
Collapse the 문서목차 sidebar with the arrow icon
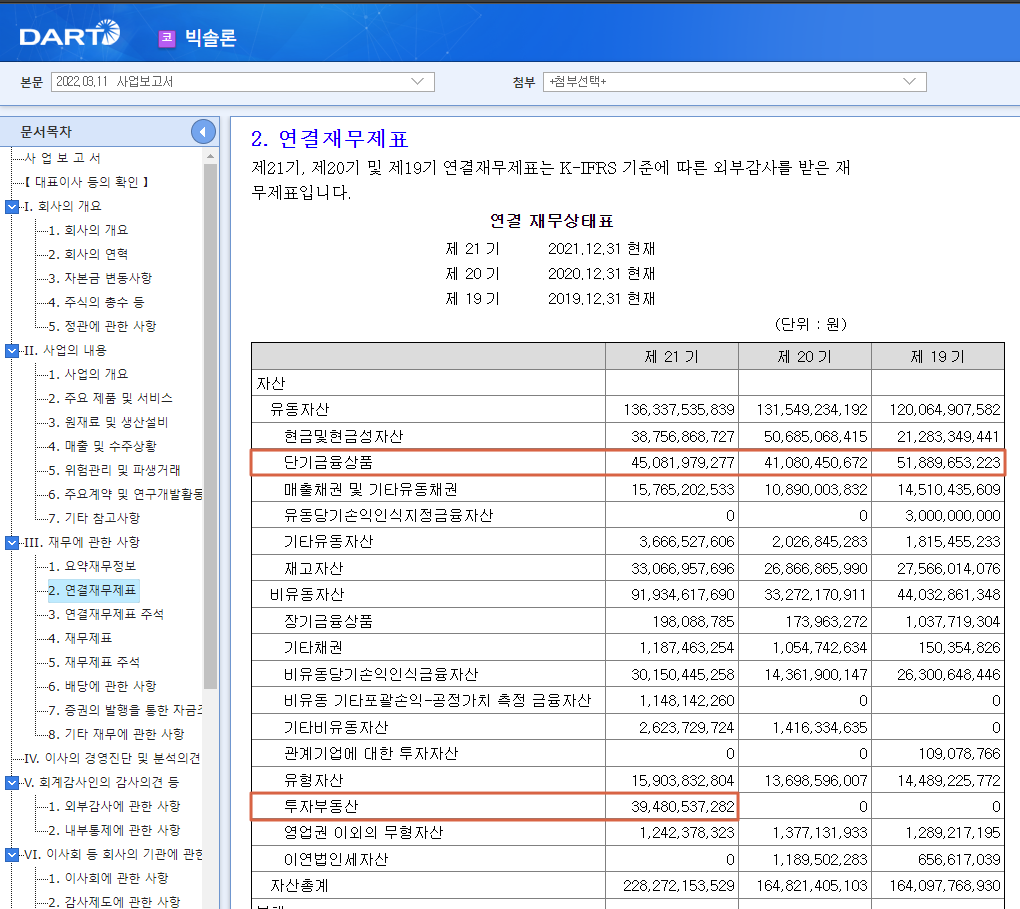point(201,130)
